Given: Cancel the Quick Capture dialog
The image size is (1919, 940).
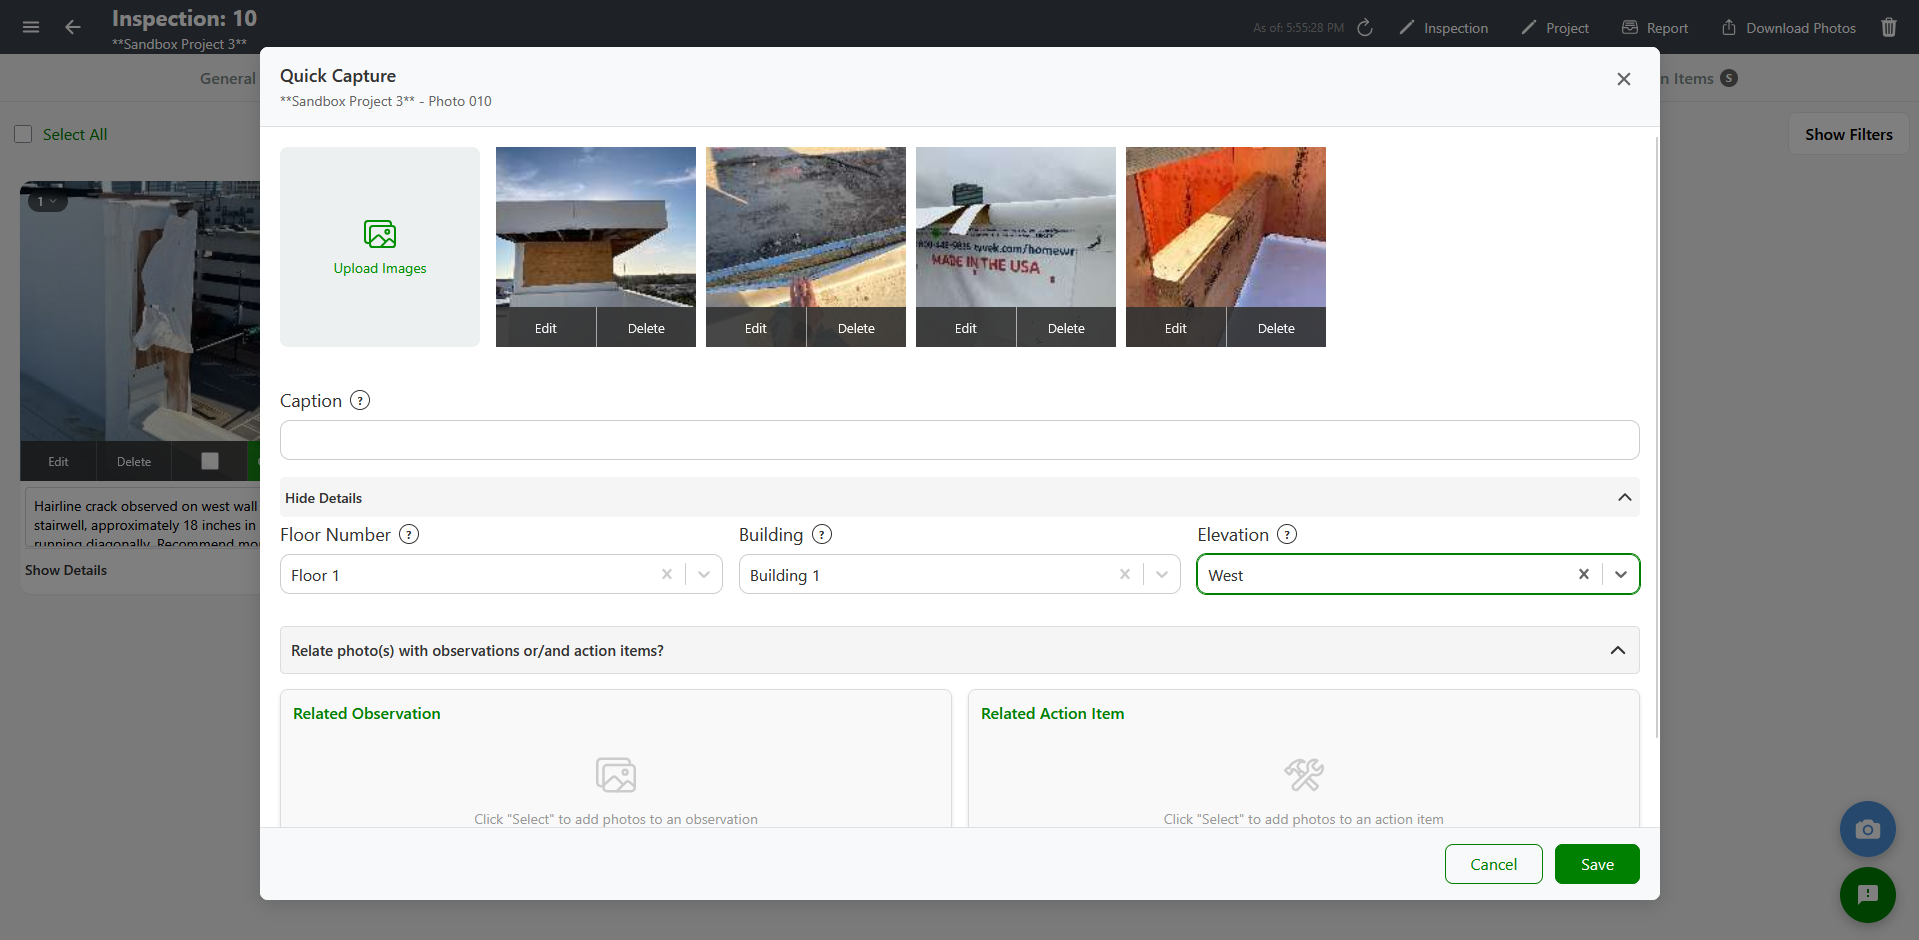Looking at the screenshot, I should click(x=1494, y=864).
